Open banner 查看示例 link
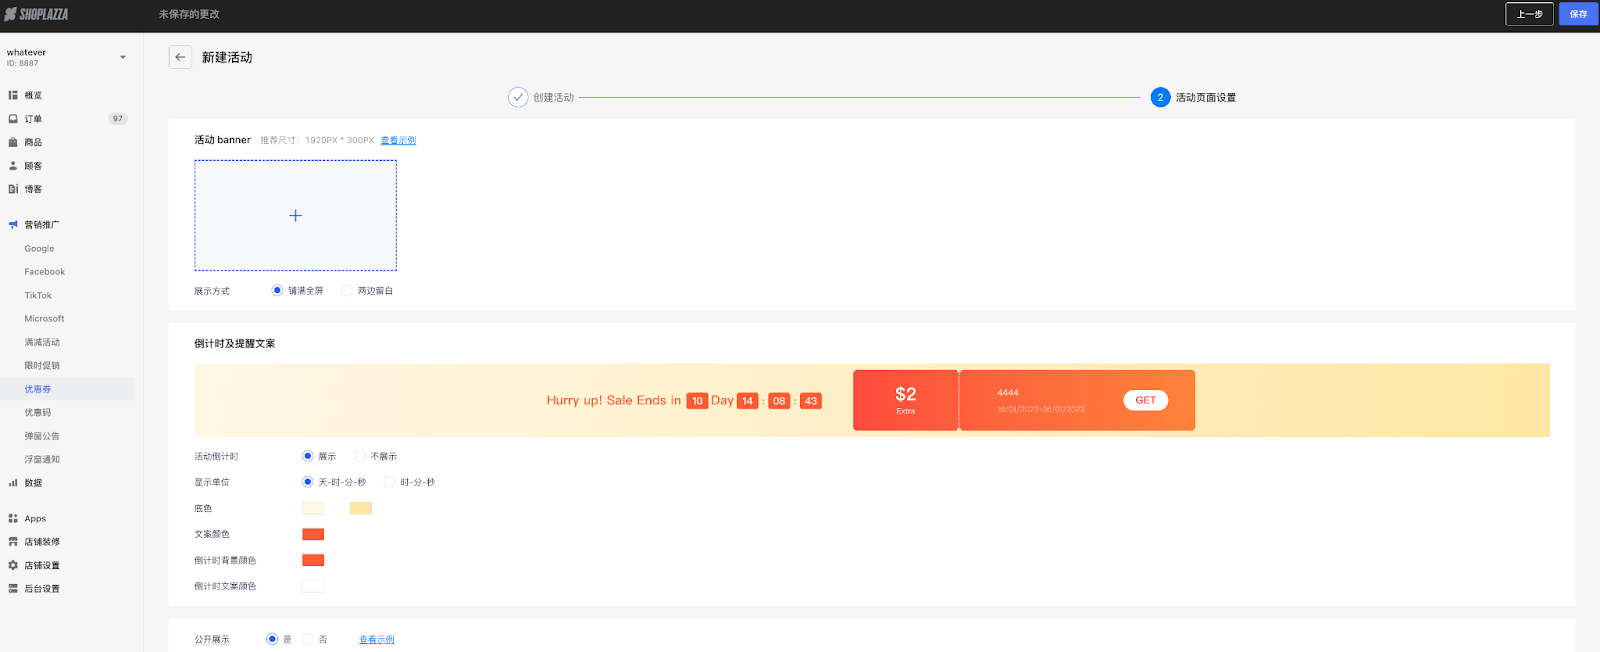Screen dimensions: 1600x652 398,140
